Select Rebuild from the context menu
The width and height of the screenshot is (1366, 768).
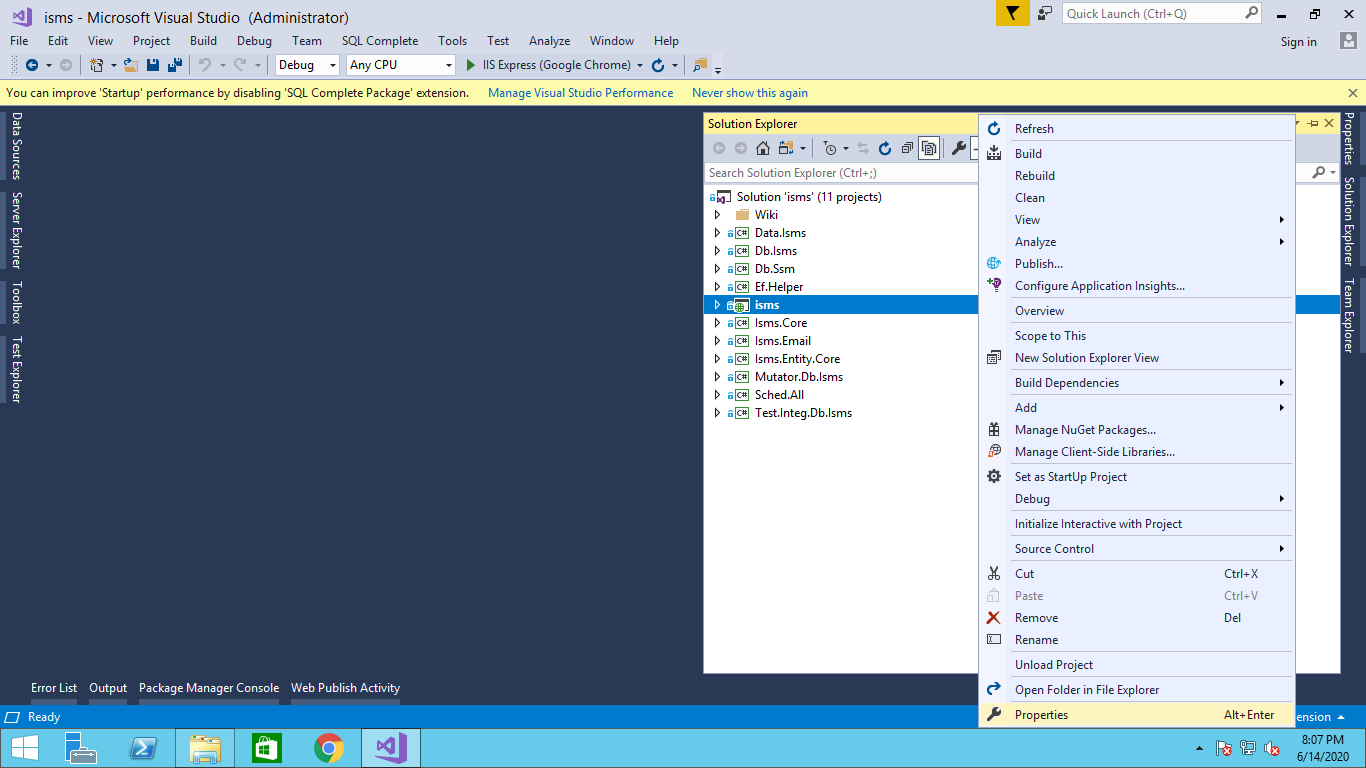[x=1136, y=176]
